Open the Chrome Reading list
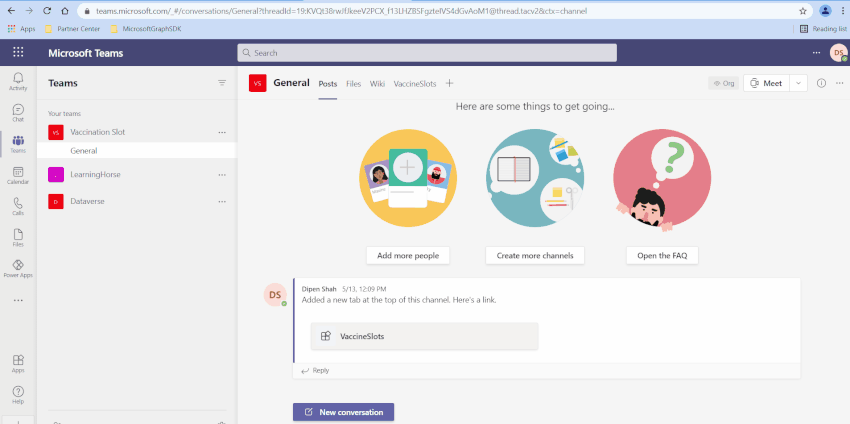Image resolution: width=850 pixels, height=424 pixels. [x=823, y=29]
